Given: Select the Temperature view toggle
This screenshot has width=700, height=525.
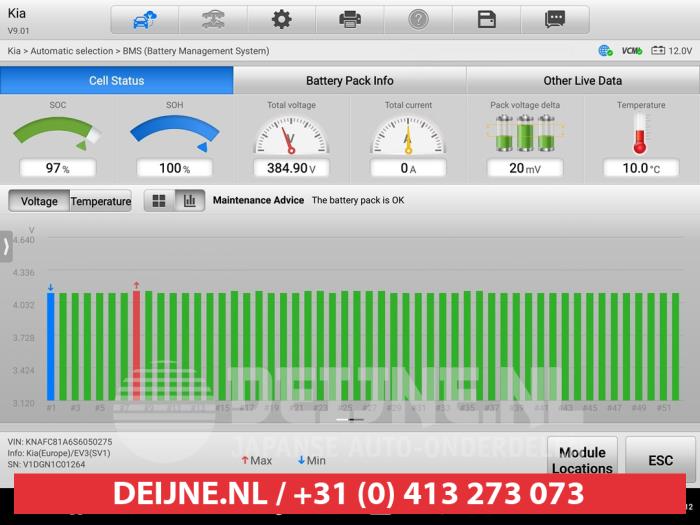Looking at the screenshot, I should point(101,201).
